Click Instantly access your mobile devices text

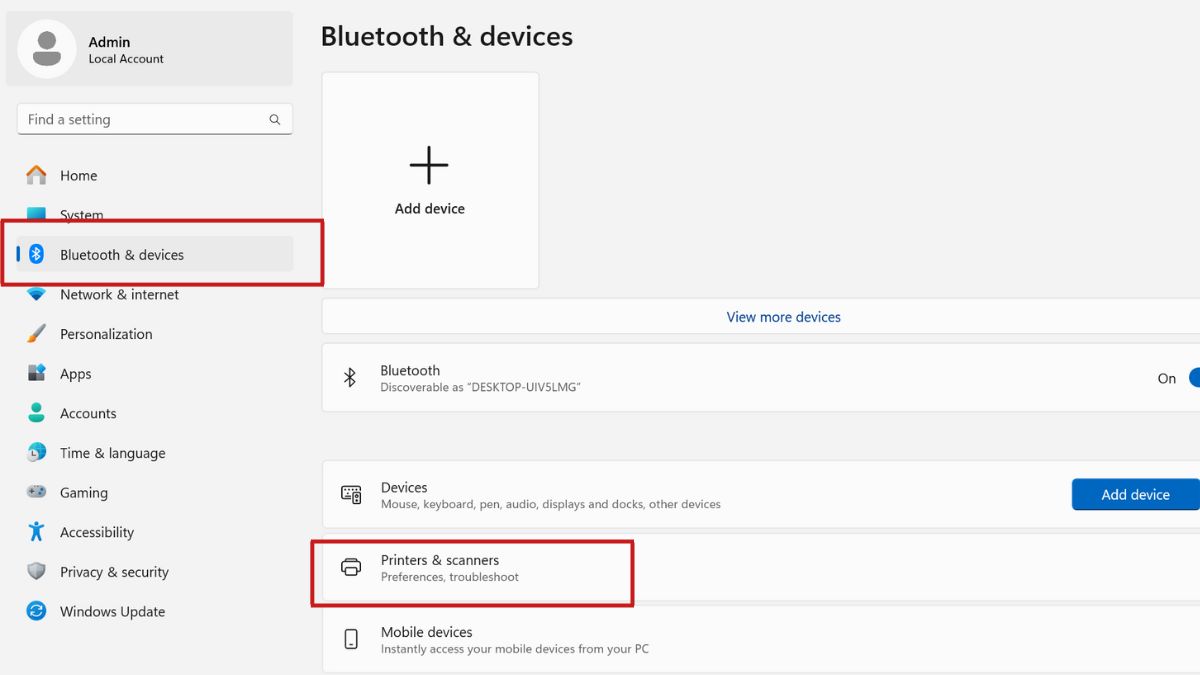pyautogui.click(x=515, y=649)
